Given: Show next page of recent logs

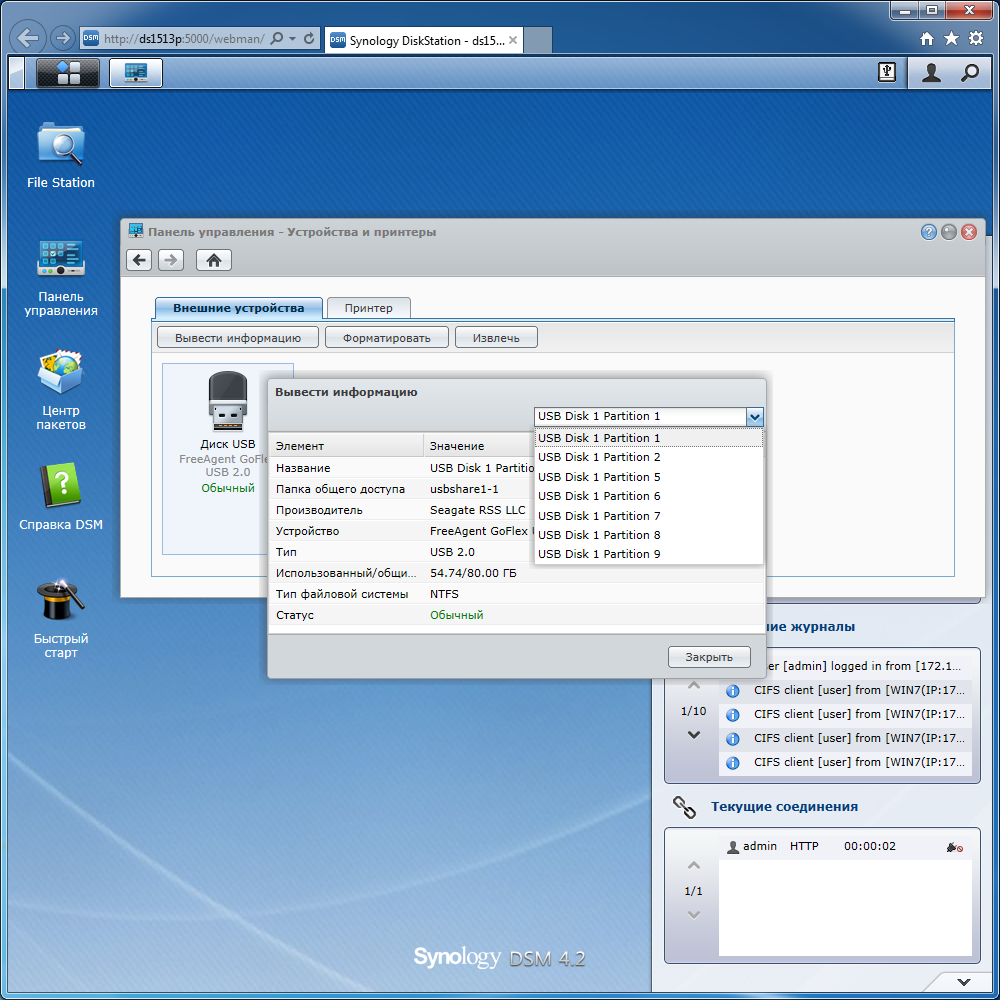Looking at the screenshot, I should pyautogui.click(x=694, y=735).
